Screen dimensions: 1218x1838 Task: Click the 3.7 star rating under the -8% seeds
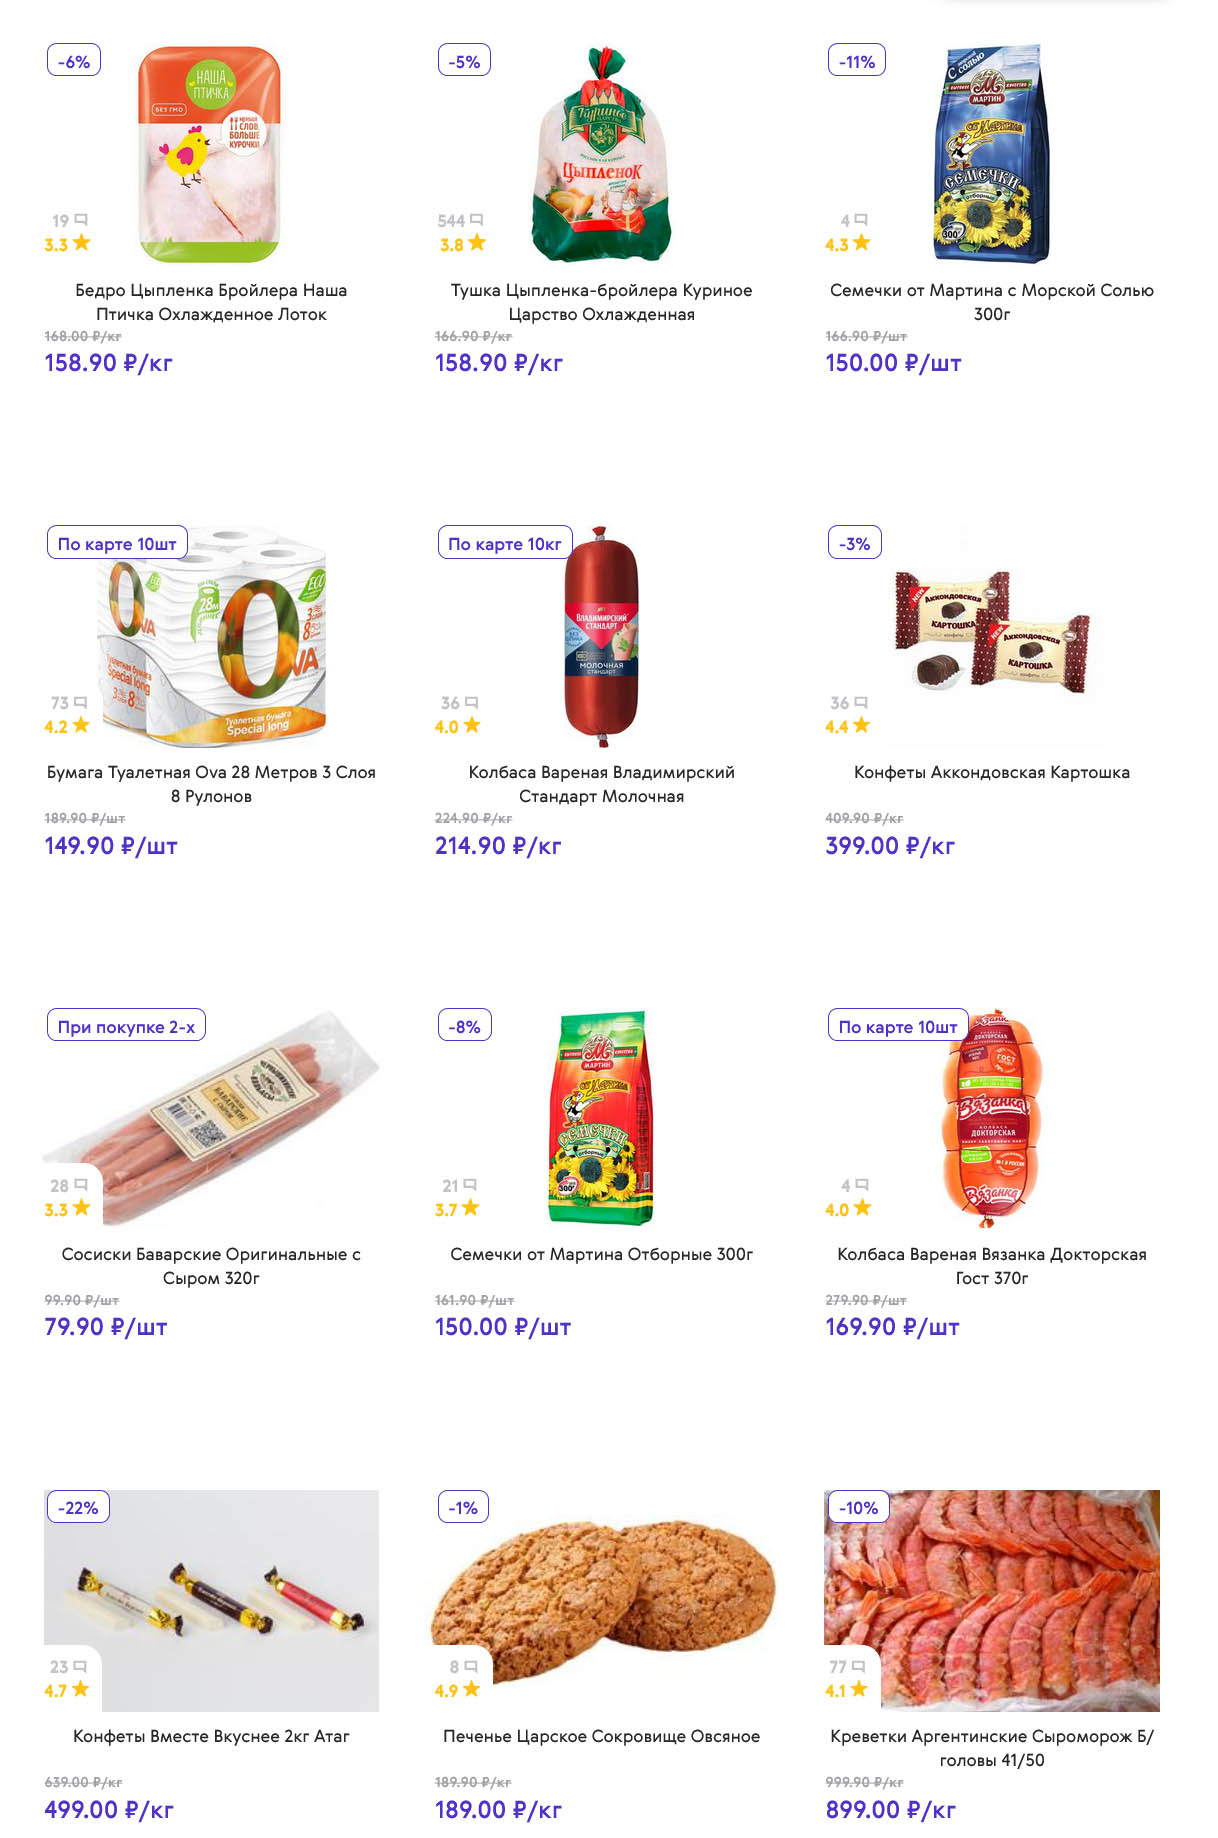pos(458,1209)
